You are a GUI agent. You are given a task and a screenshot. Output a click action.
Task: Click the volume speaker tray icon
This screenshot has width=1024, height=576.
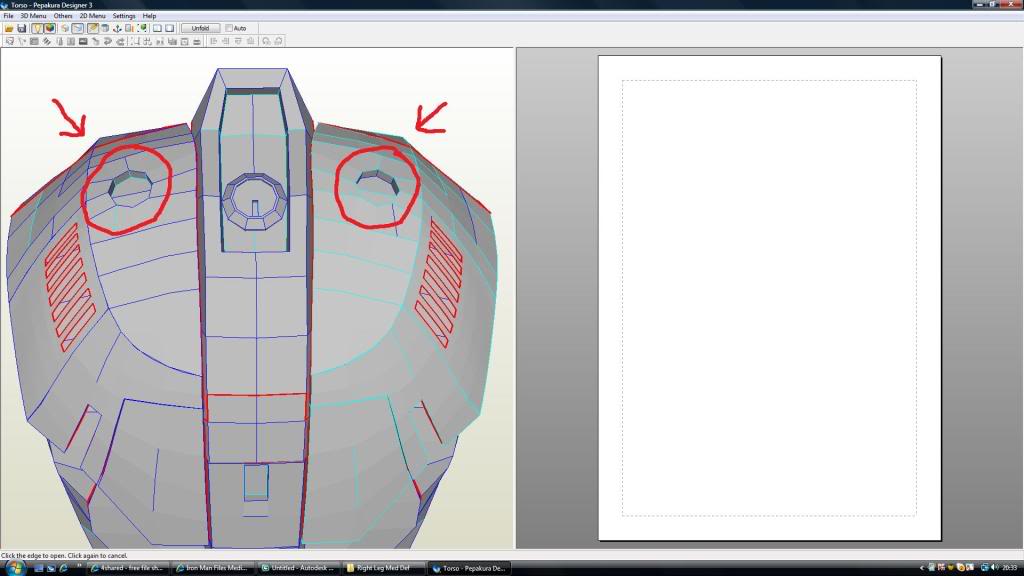[x=995, y=568]
